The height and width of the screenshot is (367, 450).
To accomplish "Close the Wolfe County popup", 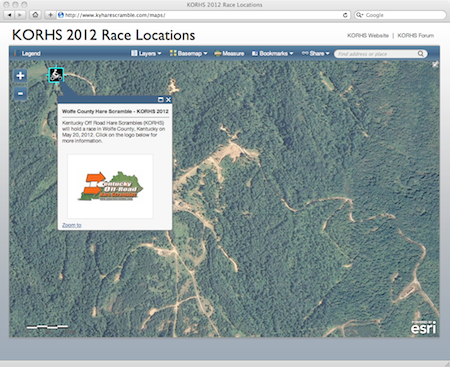I will click(168, 99).
